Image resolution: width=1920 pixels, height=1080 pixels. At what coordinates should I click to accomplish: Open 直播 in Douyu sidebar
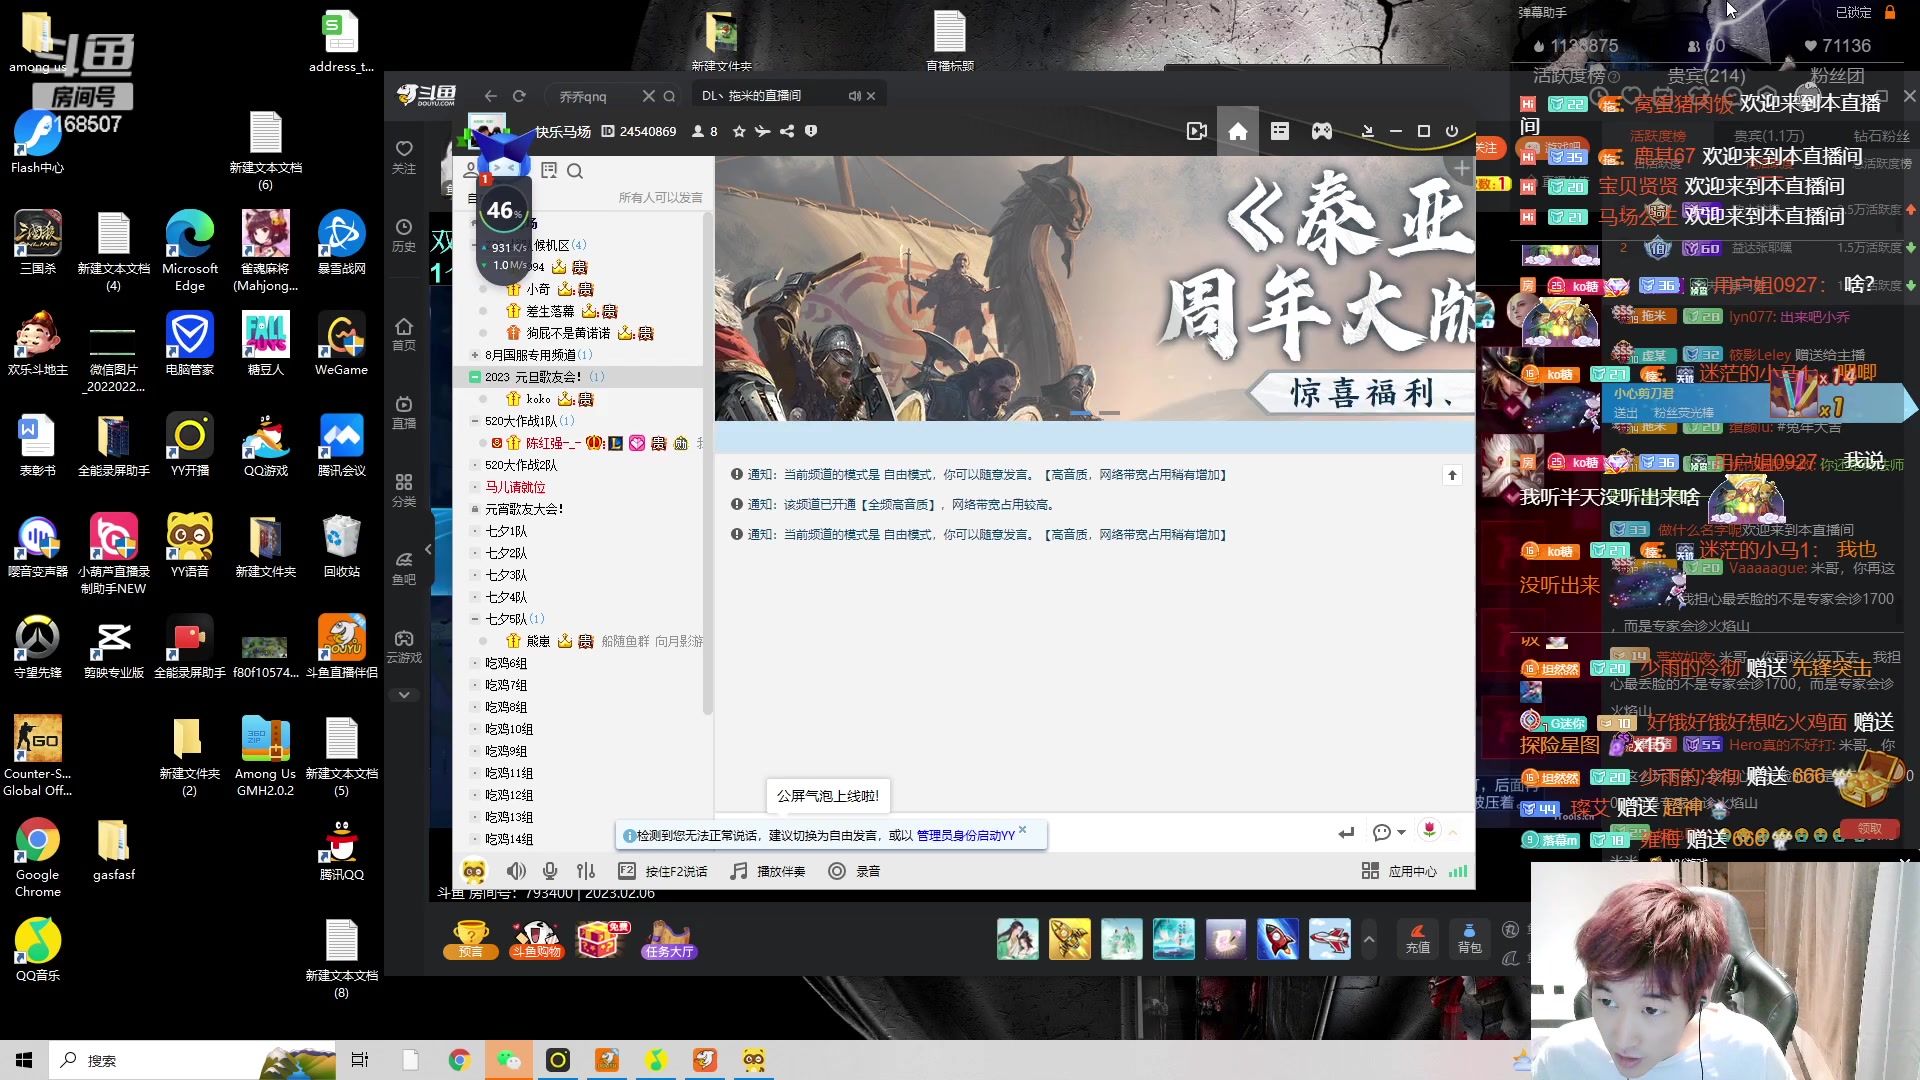tap(404, 412)
